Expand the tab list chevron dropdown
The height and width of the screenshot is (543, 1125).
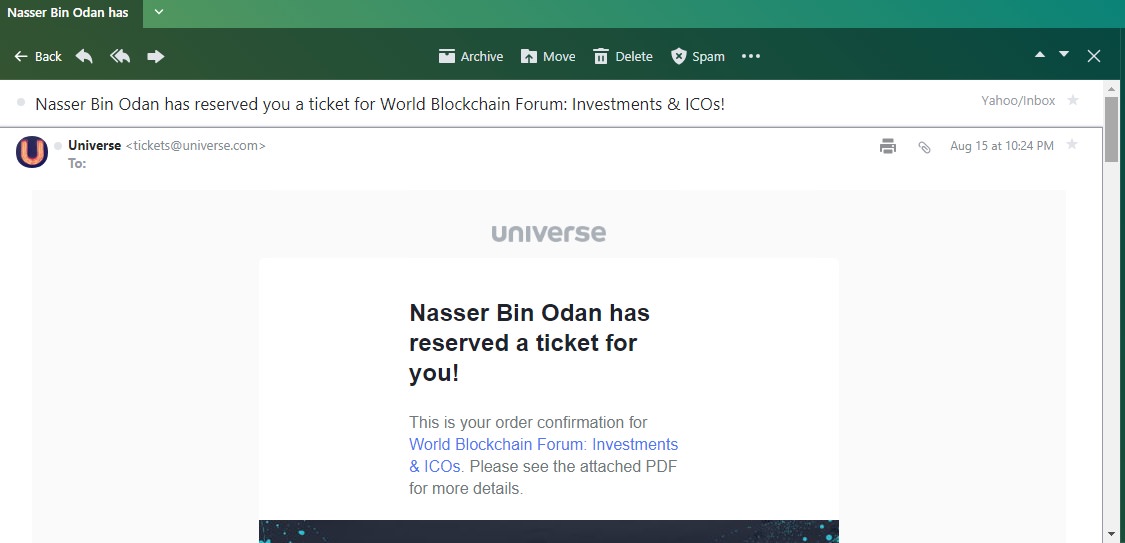(x=159, y=12)
